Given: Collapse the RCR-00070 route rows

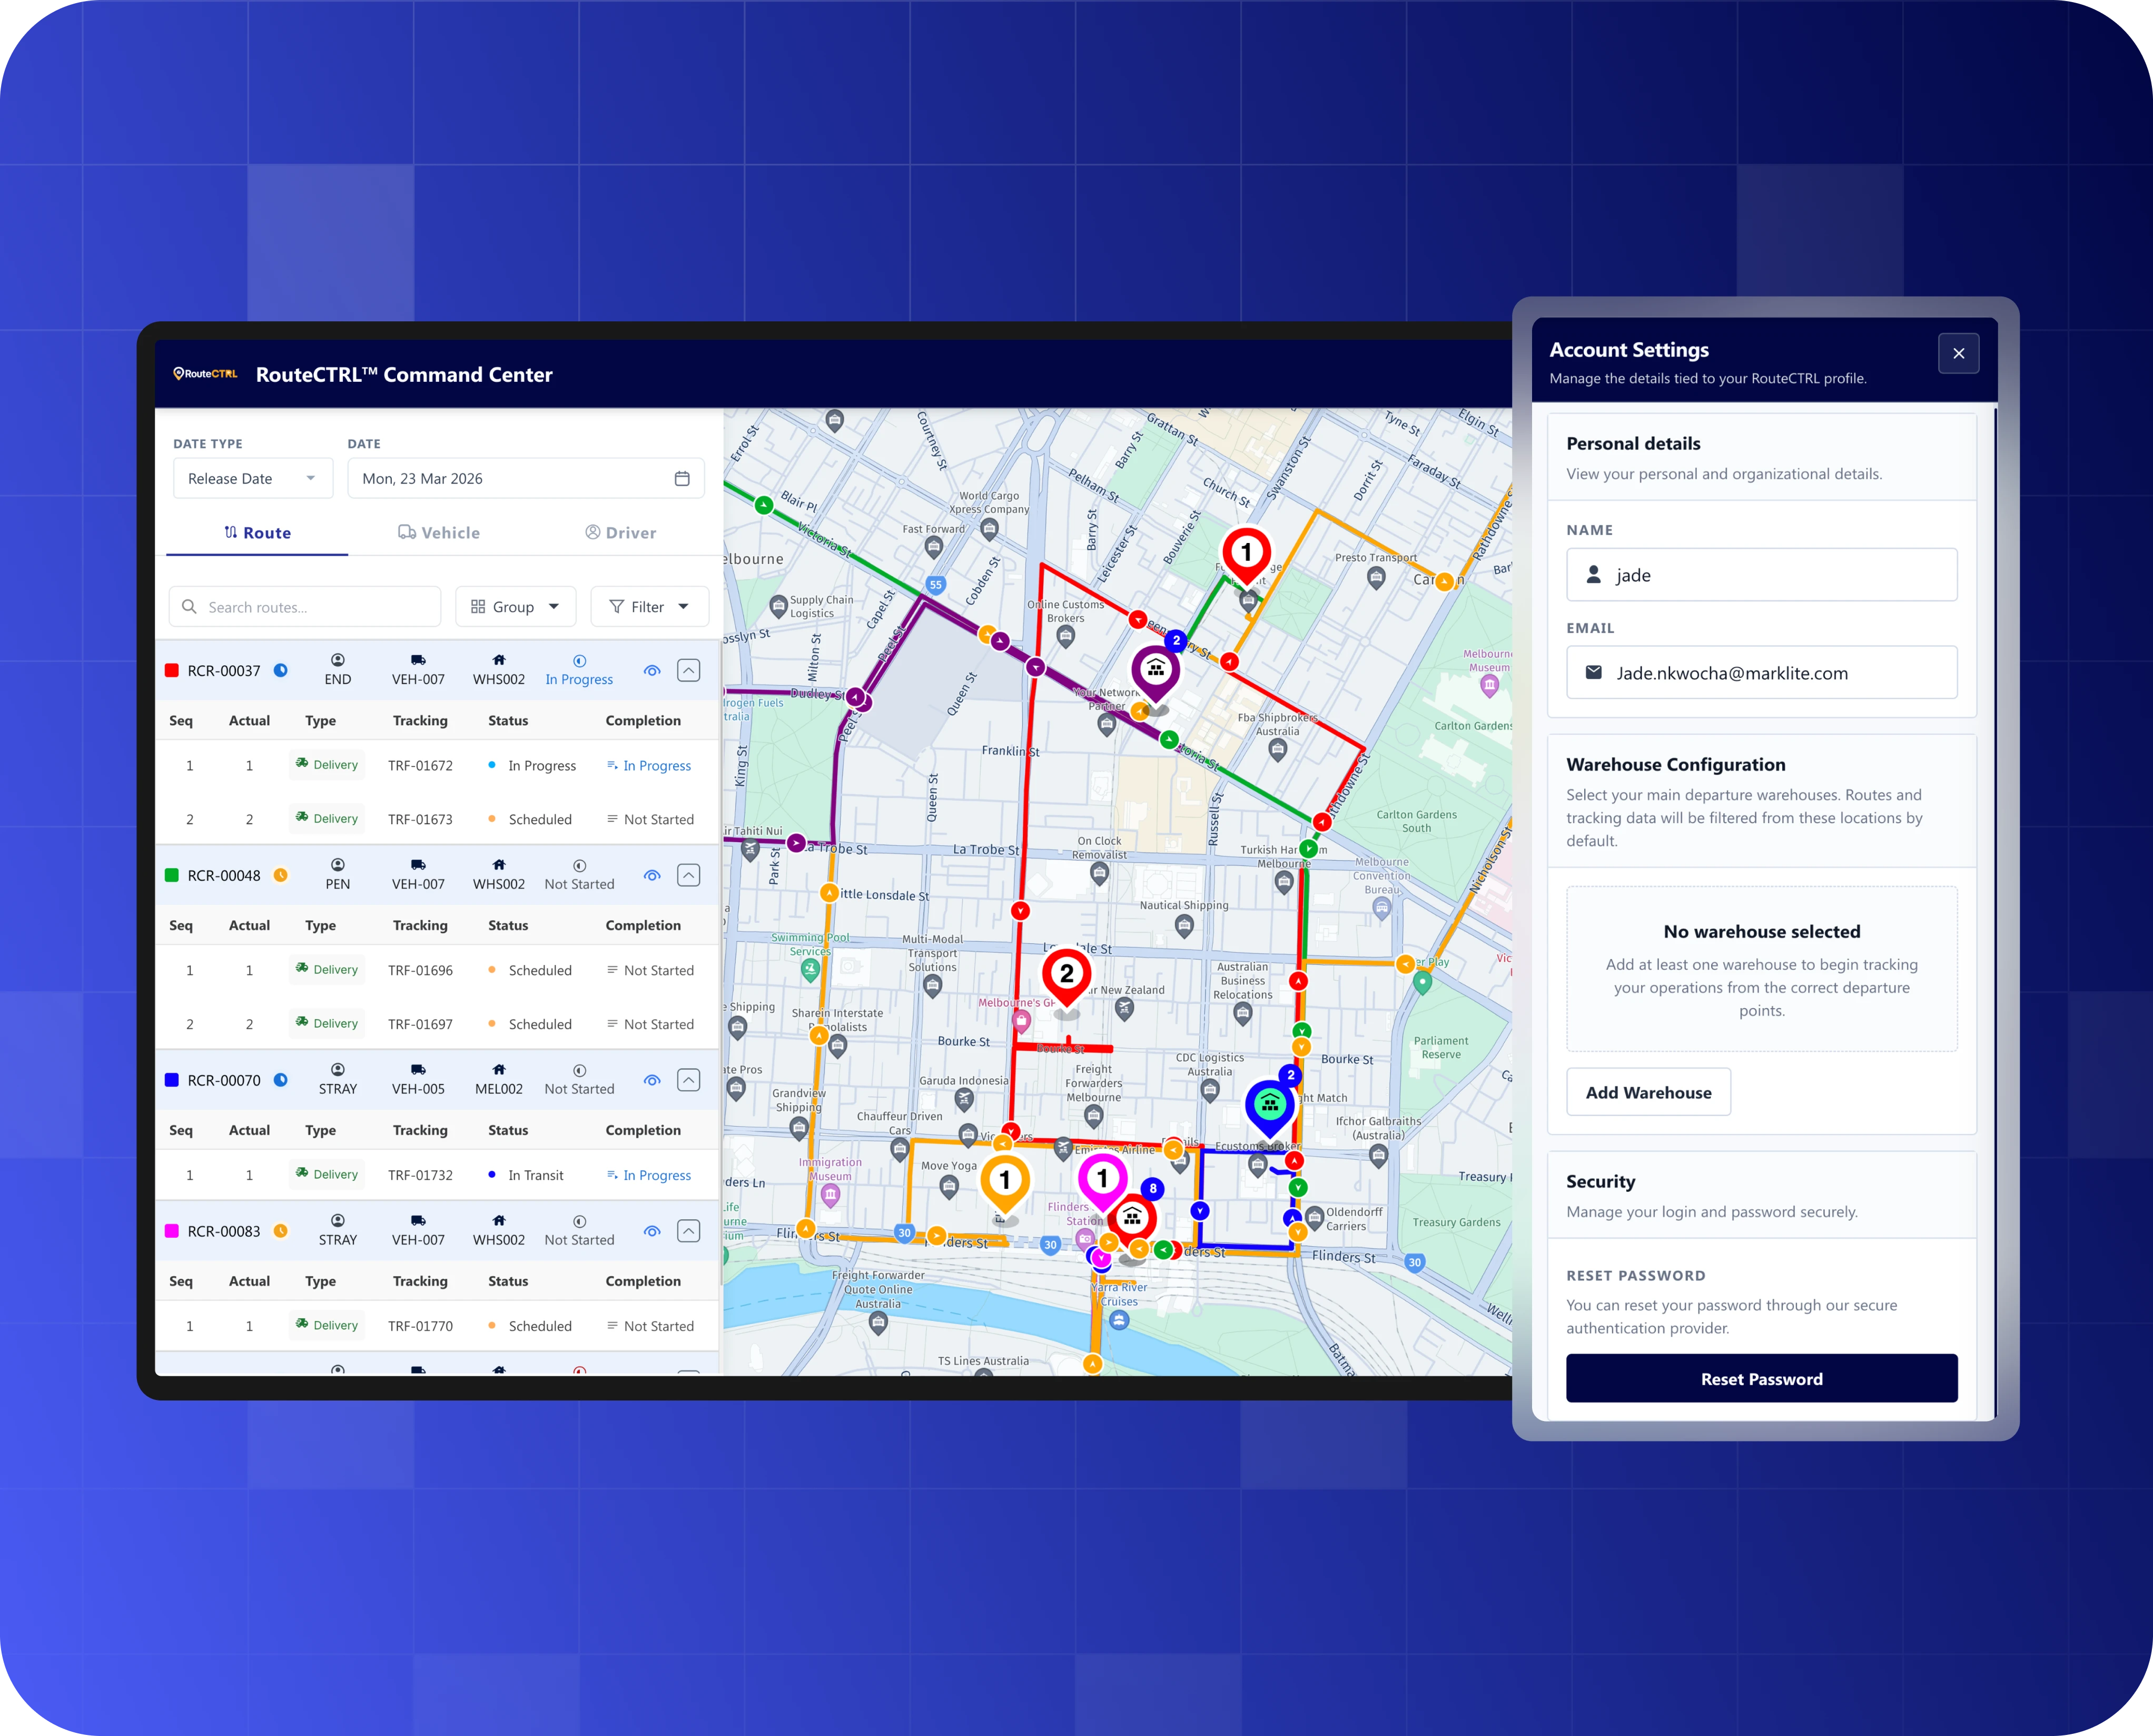Looking at the screenshot, I should [689, 1081].
